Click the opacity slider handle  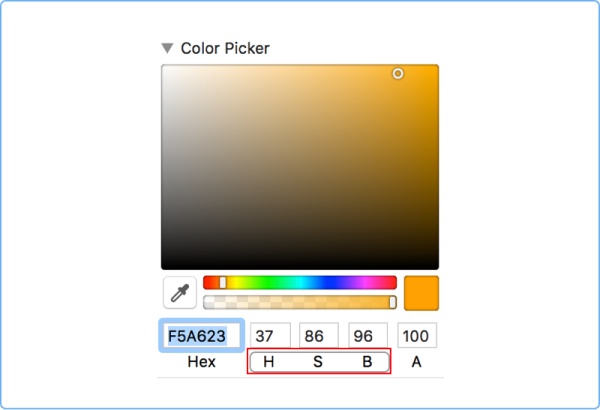[392, 302]
